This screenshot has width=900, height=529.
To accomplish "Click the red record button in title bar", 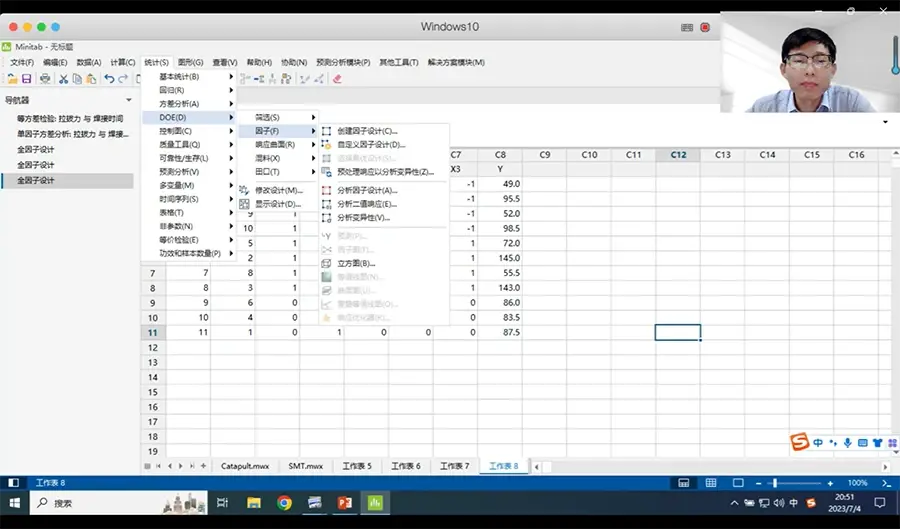I will pos(705,27).
